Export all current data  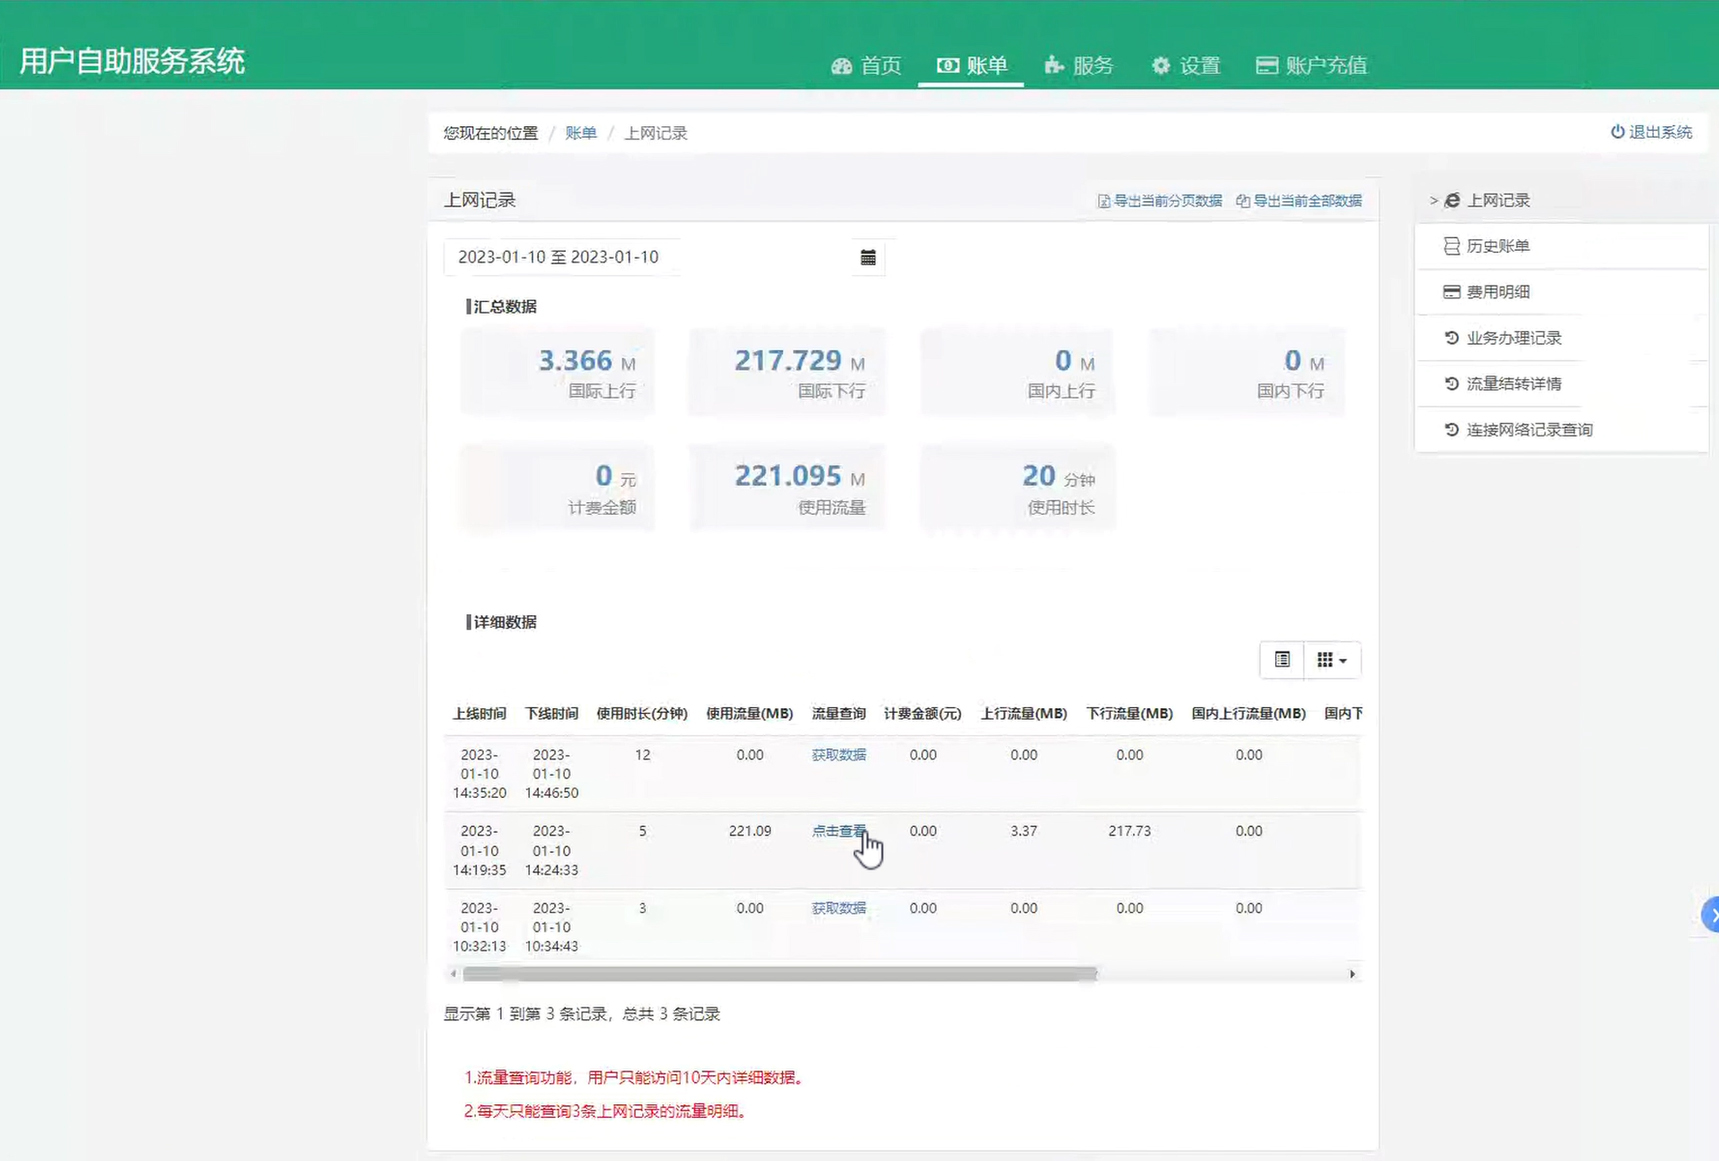tap(1299, 201)
